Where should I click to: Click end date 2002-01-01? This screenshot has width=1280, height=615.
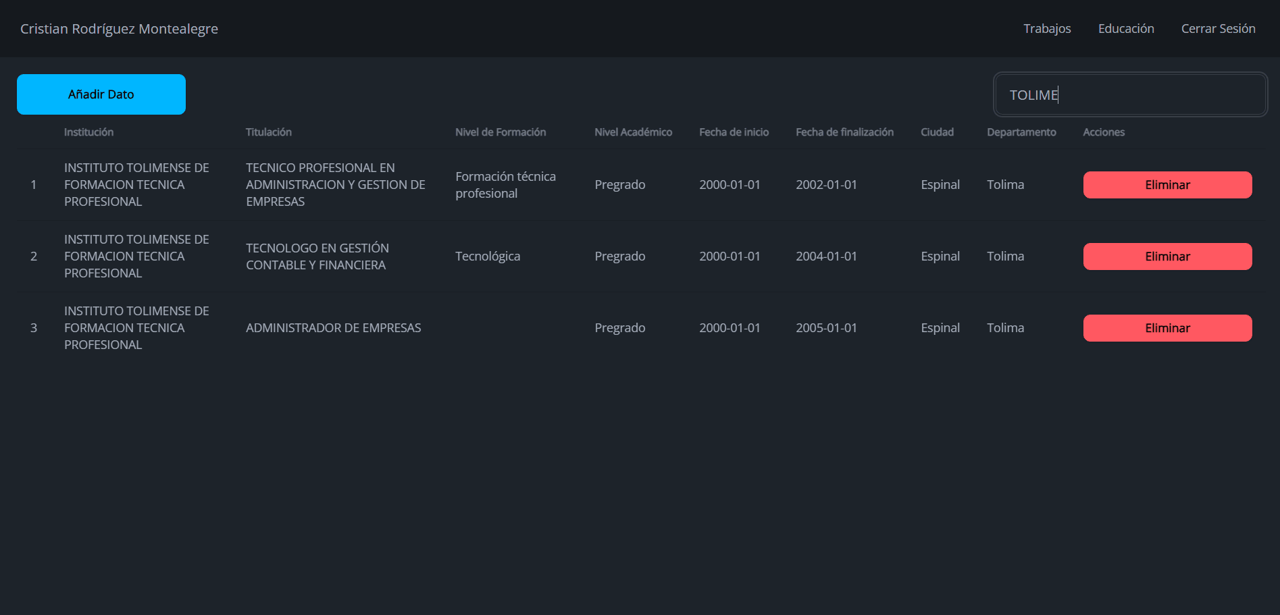[x=826, y=185]
